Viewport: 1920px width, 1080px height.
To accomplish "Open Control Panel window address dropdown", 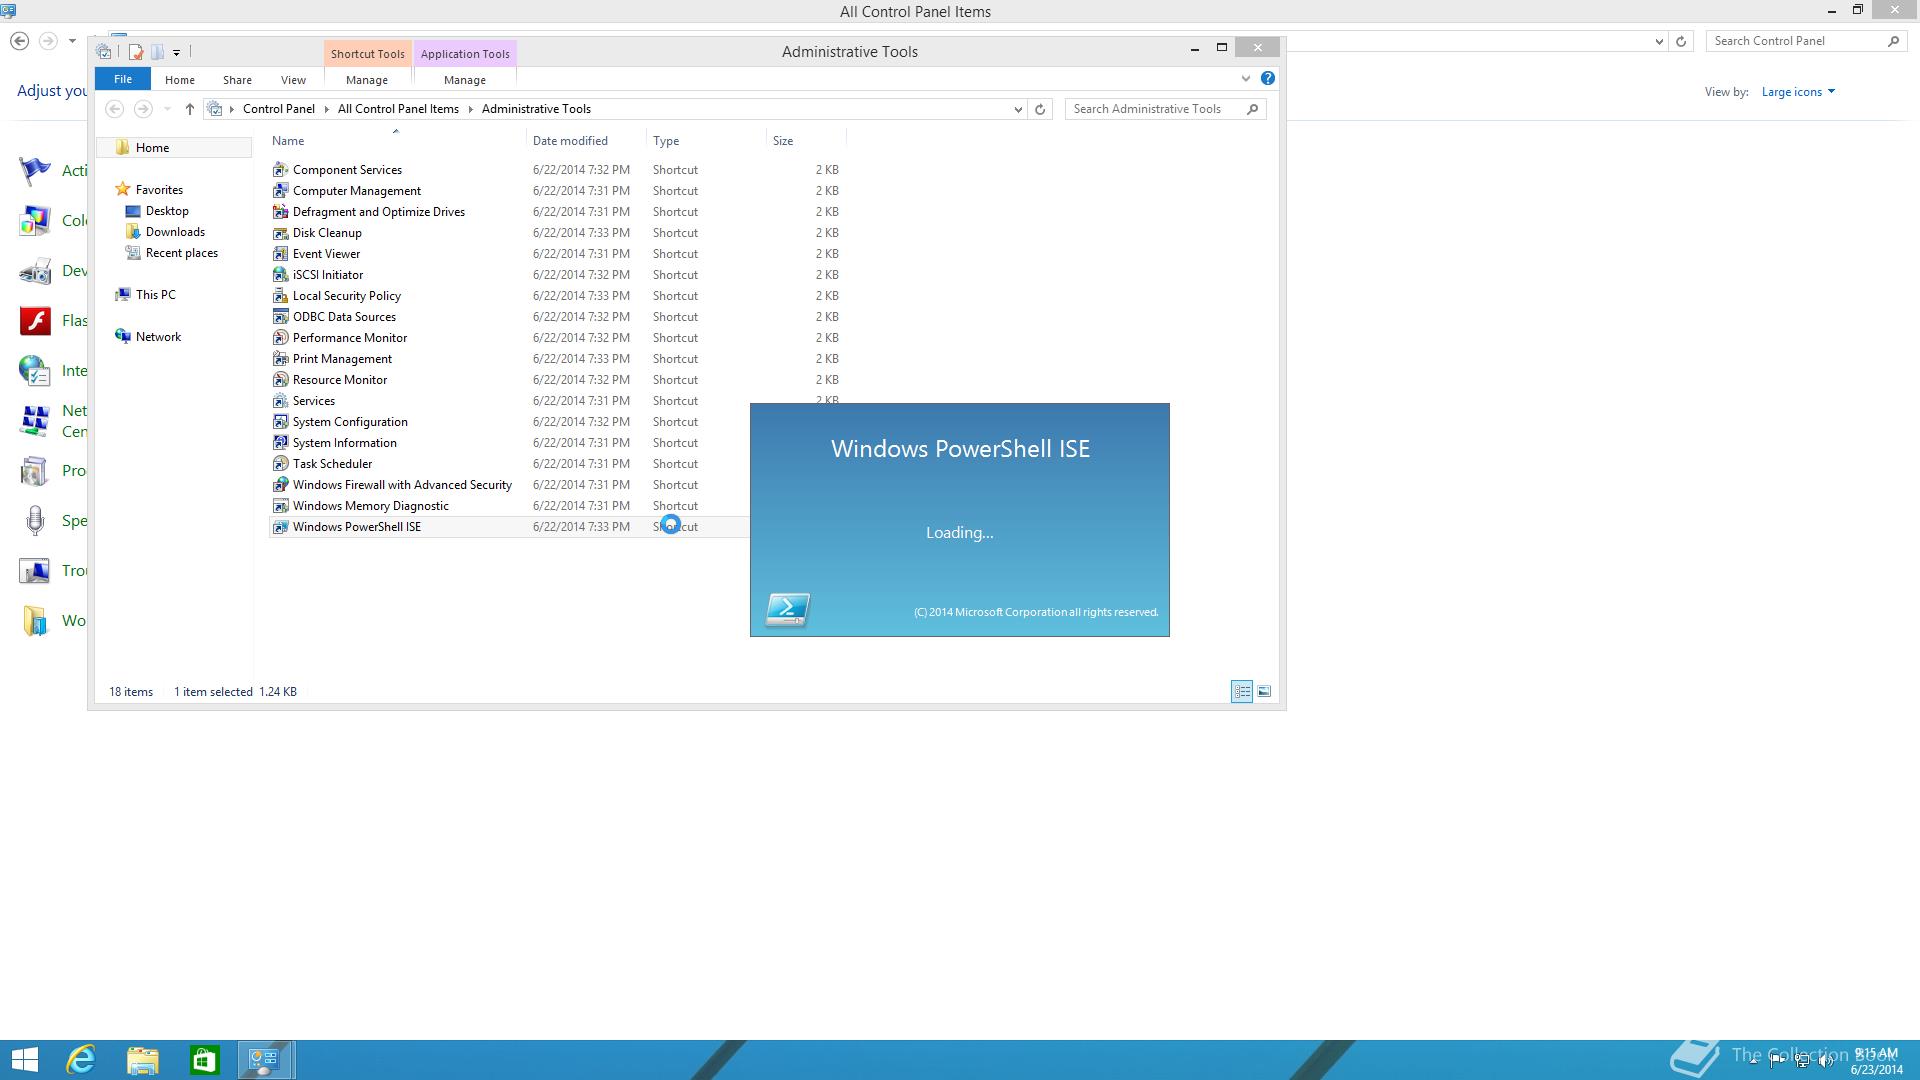I will point(1659,41).
